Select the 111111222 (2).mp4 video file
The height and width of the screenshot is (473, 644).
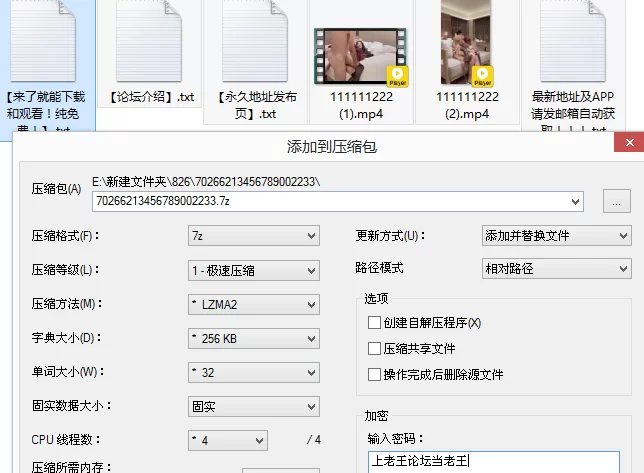point(467,43)
